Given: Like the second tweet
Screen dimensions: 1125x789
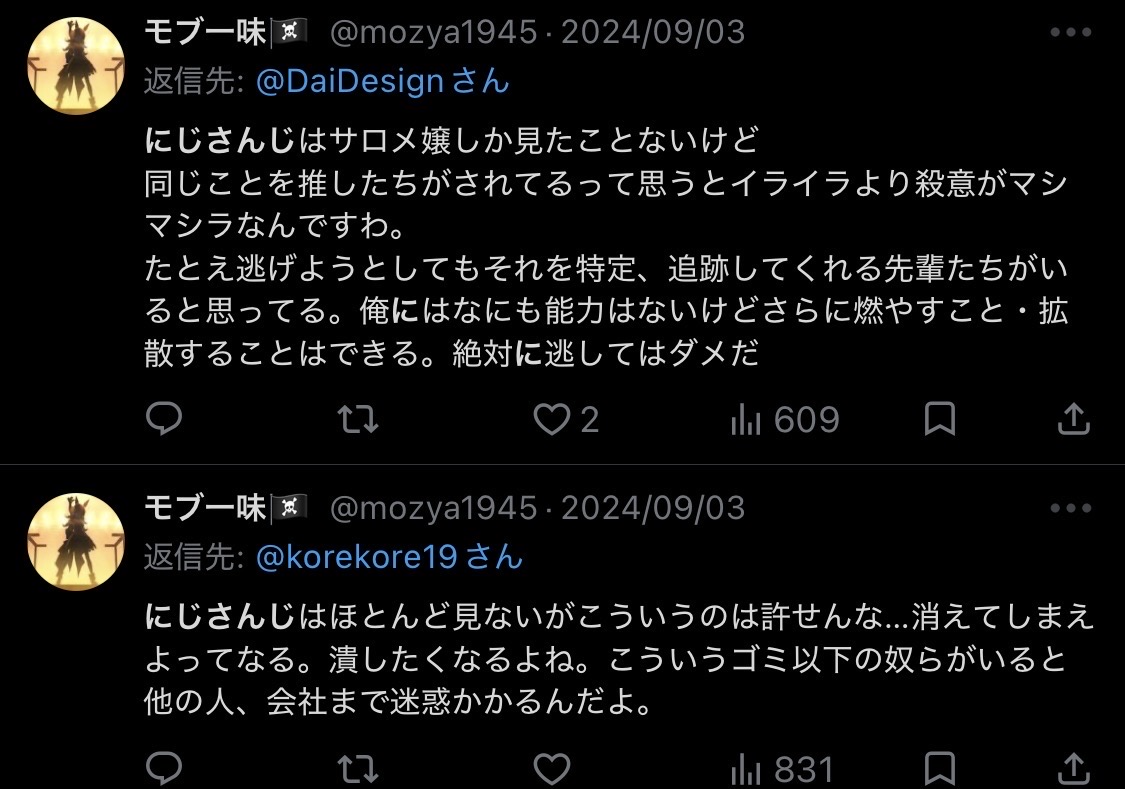Looking at the screenshot, I should point(551,769).
